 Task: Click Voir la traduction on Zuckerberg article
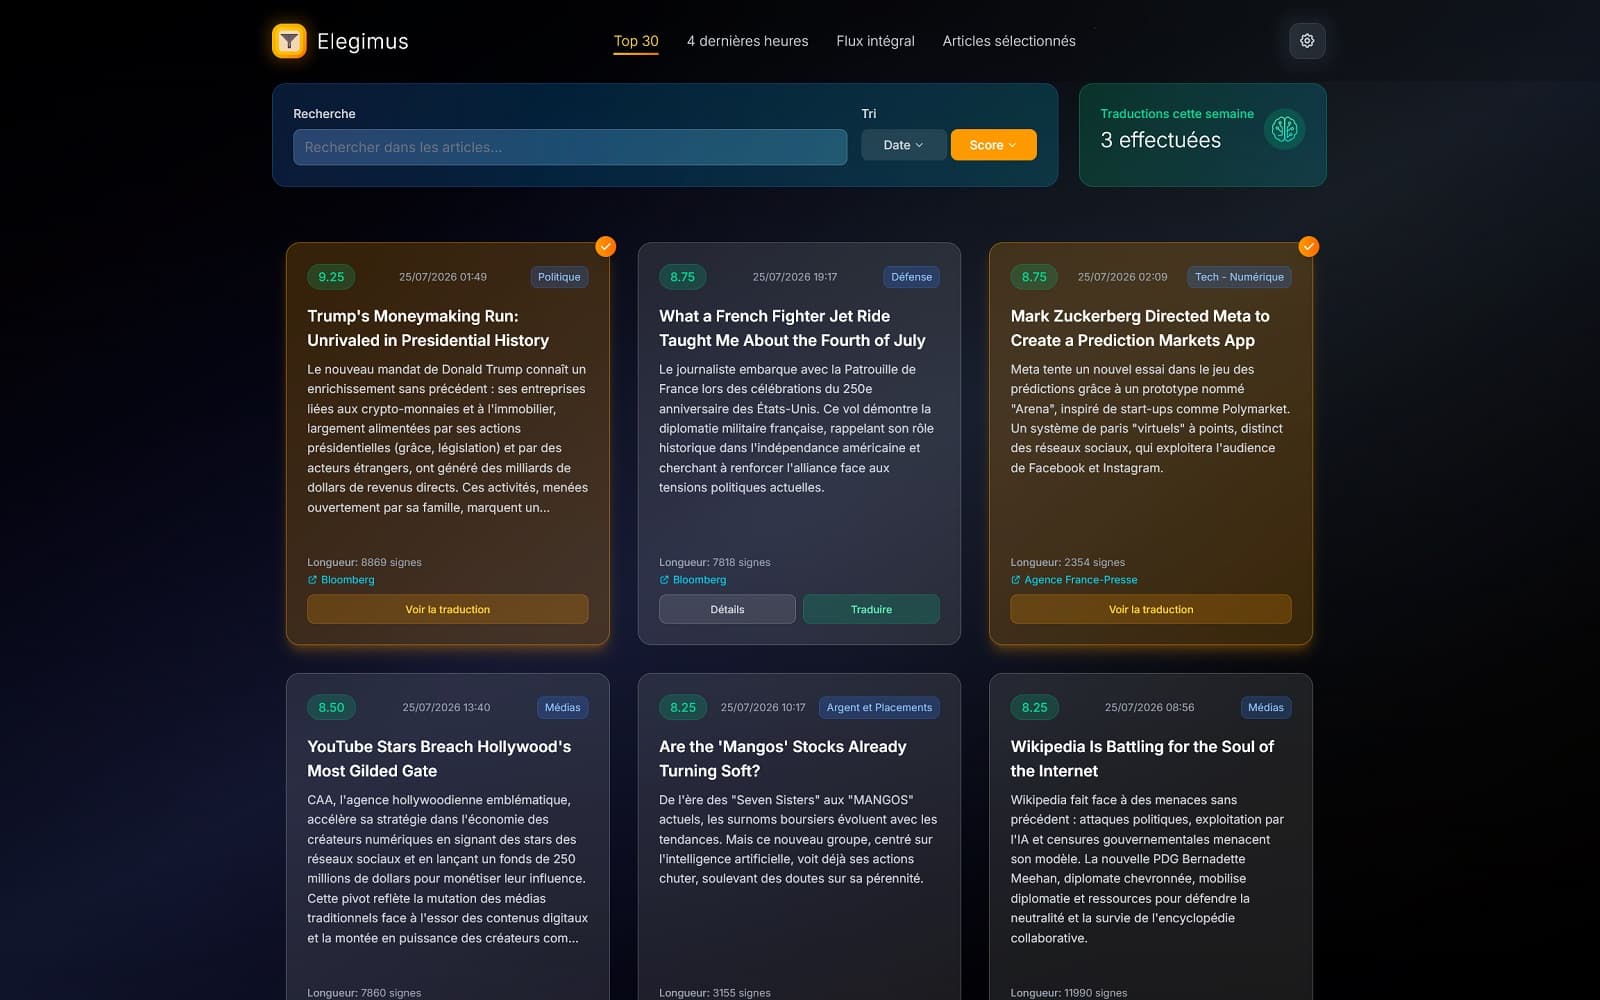(x=1151, y=609)
